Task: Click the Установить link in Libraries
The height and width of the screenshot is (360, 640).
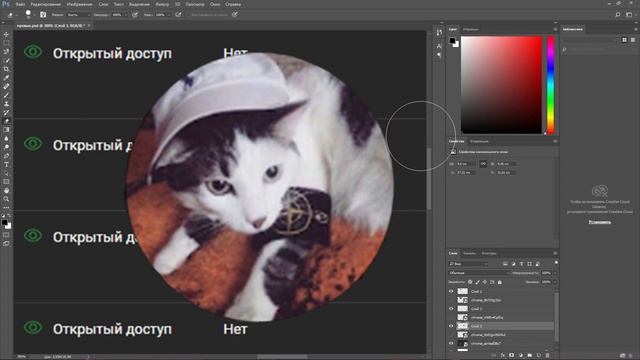Action: [x=600, y=222]
